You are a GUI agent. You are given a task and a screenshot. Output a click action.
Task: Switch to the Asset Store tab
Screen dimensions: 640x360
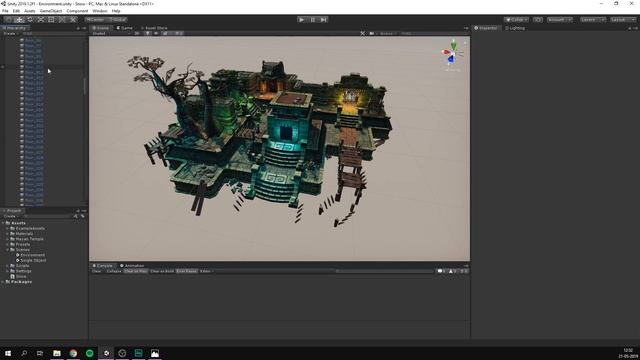click(x=154, y=28)
